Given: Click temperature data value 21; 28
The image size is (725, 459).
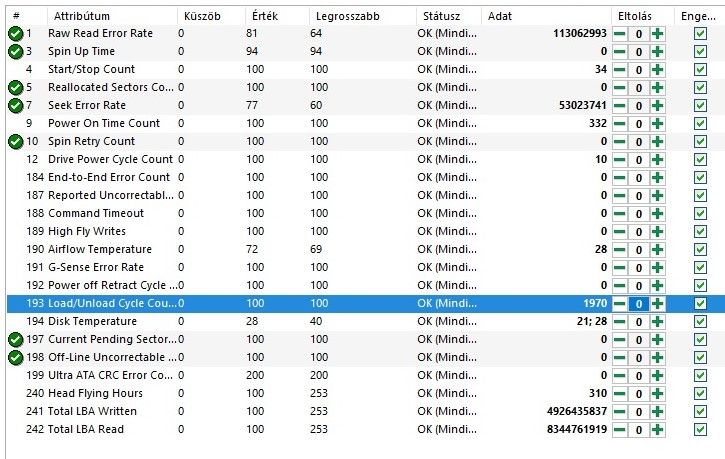Looking at the screenshot, I should 592,321.
